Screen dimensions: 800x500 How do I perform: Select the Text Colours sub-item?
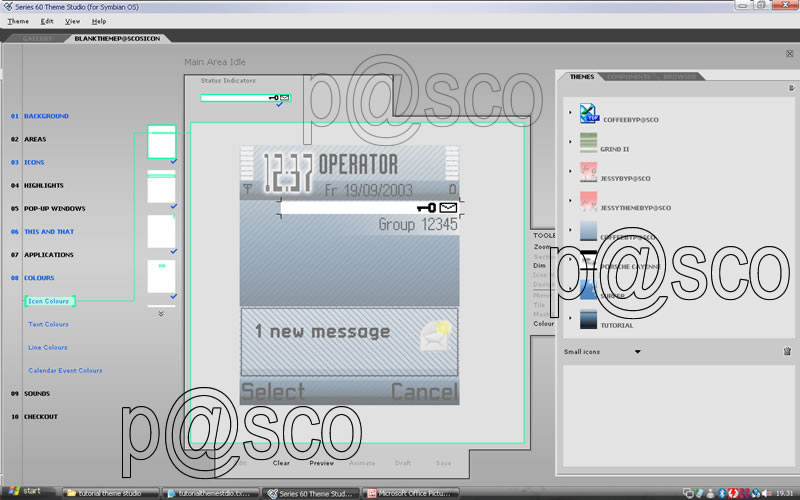click(x=48, y=324)
